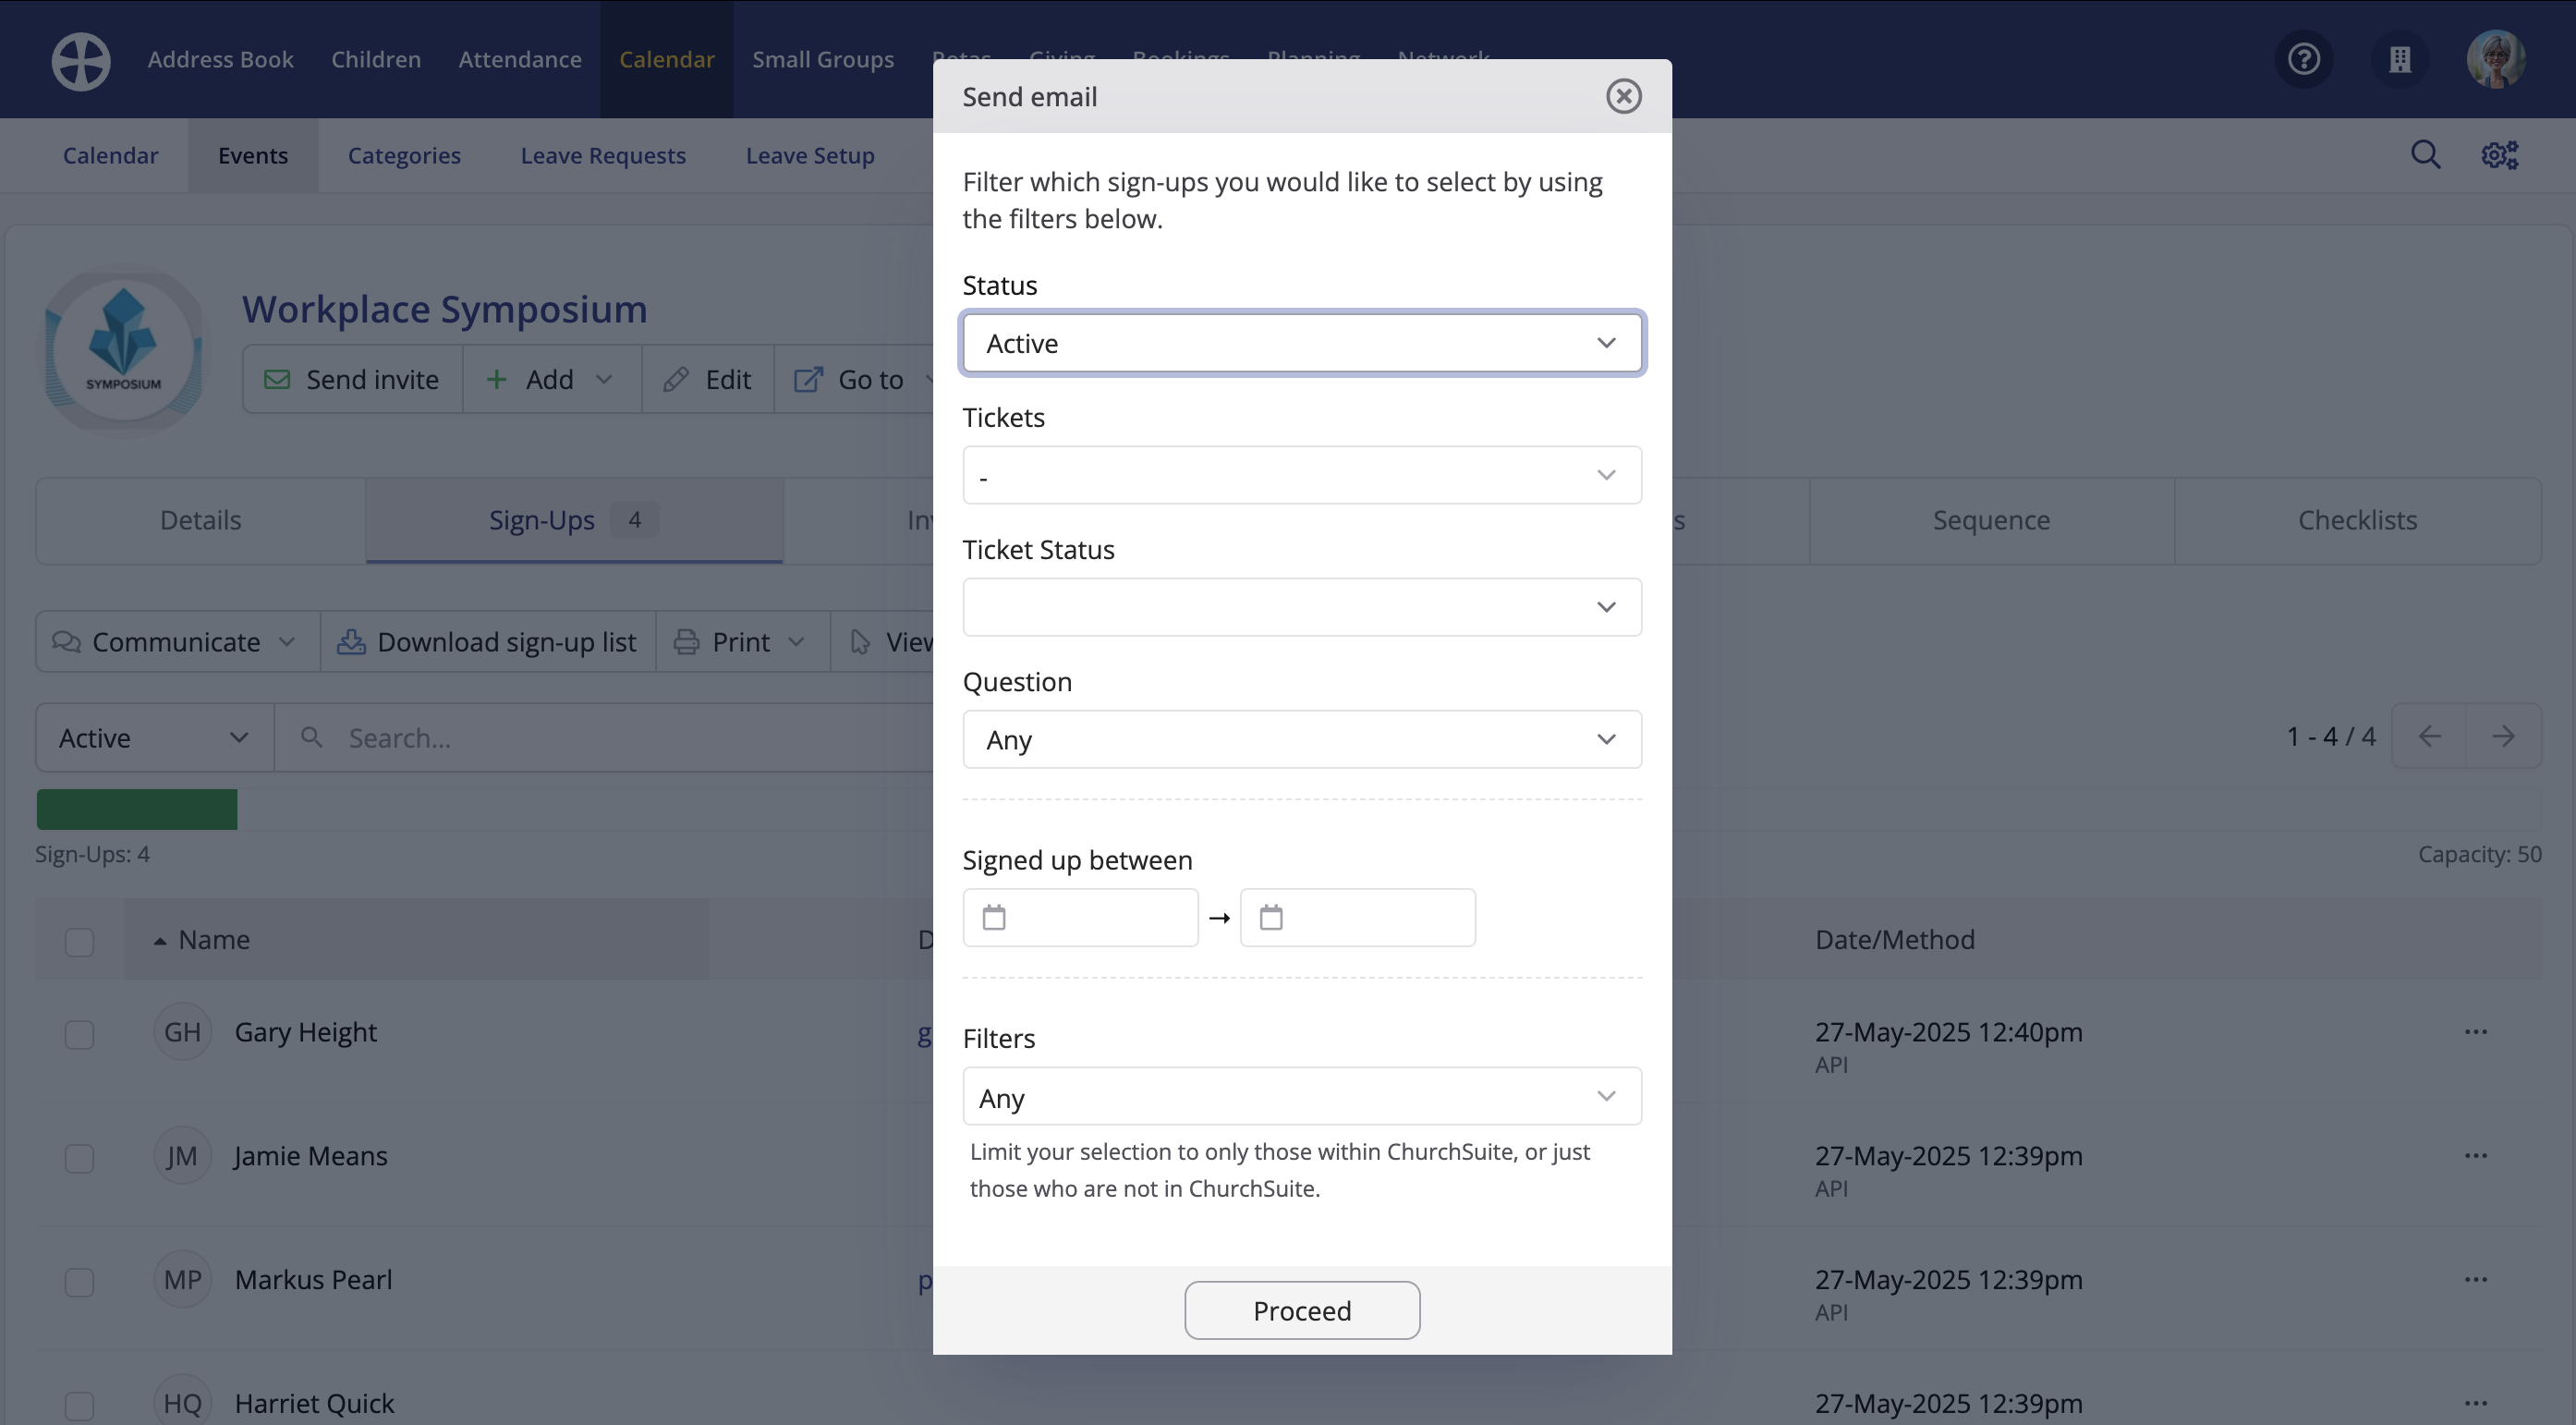The height and width of the screenshot is (1425, 2576).
Task: Open actions menu for Markus Pearl row
Action: point(2476,1280)
